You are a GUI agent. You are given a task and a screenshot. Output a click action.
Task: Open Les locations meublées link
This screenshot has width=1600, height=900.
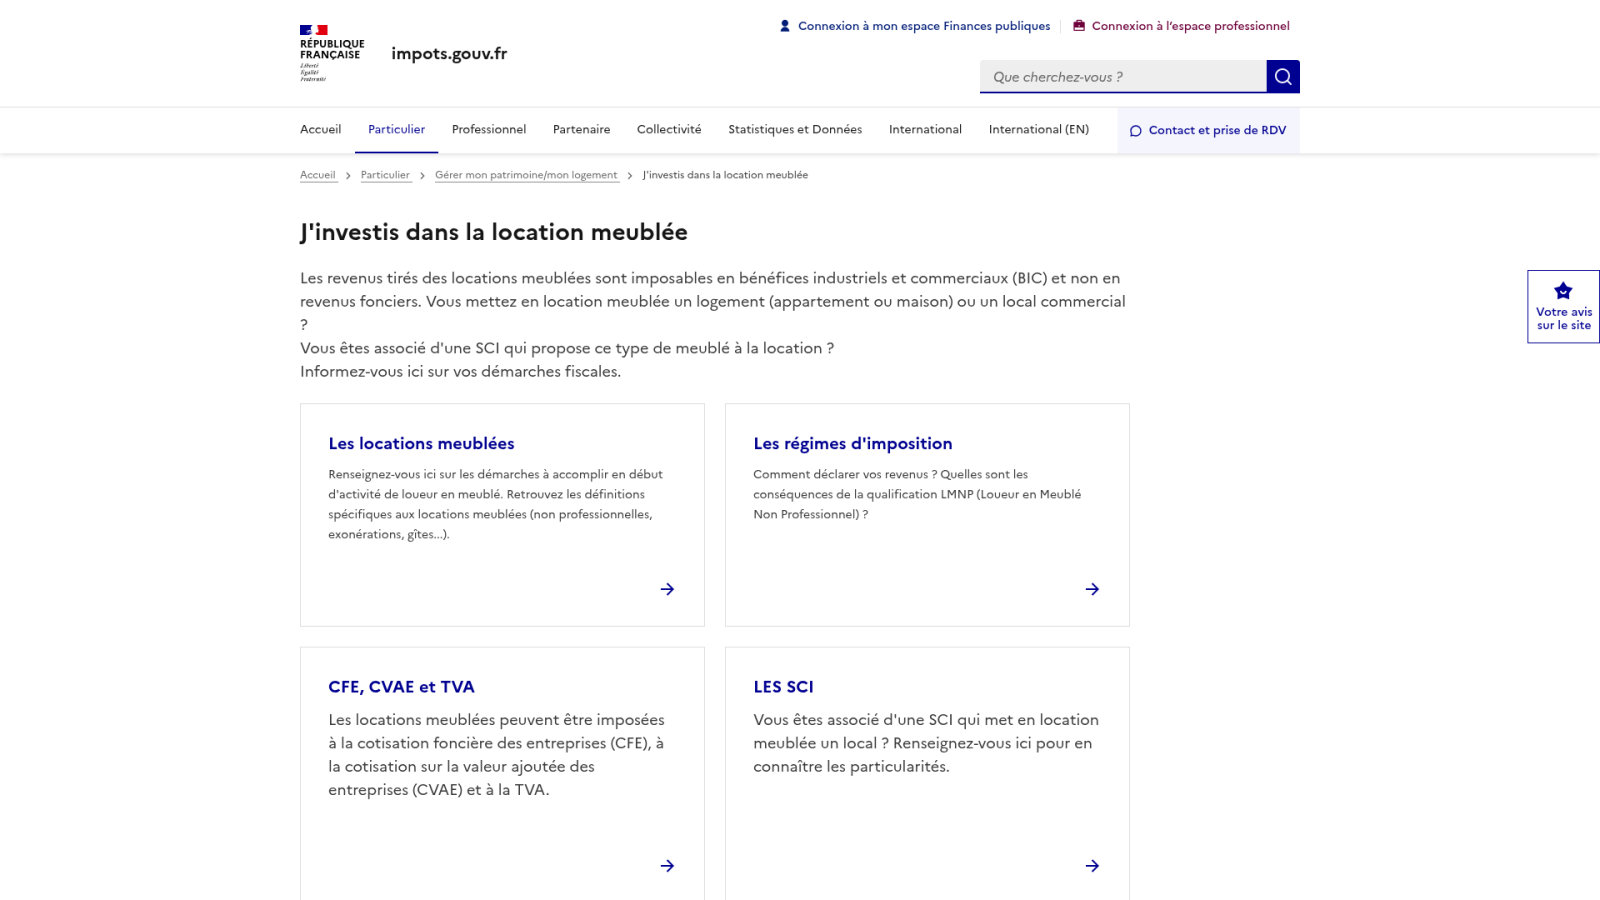(421, 443)
